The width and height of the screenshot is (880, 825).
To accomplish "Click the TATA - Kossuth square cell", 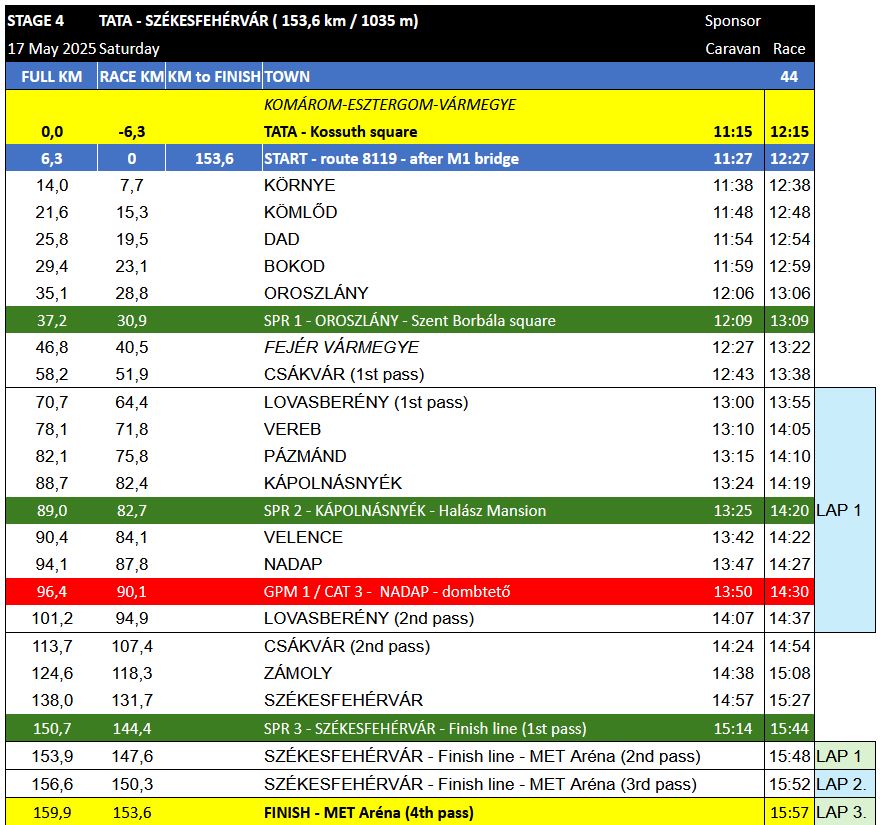I will point(340,132).
